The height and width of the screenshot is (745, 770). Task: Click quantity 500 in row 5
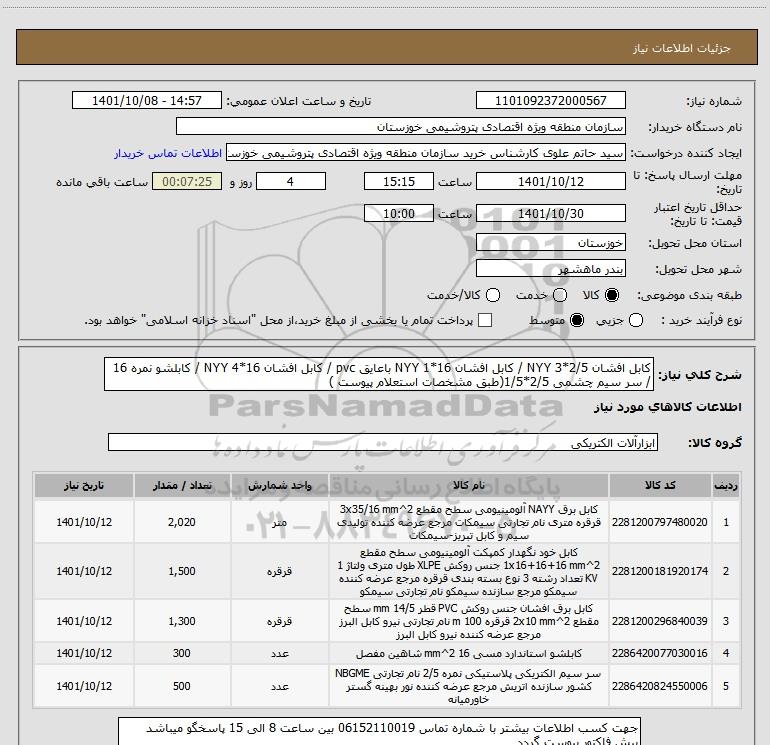tap(182, 686)
